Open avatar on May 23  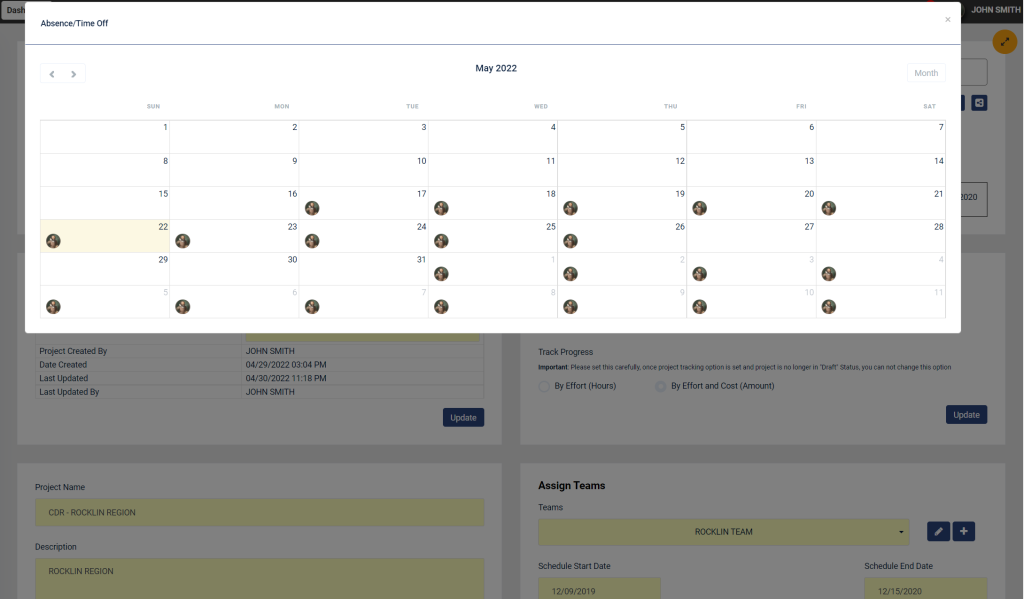183,241
